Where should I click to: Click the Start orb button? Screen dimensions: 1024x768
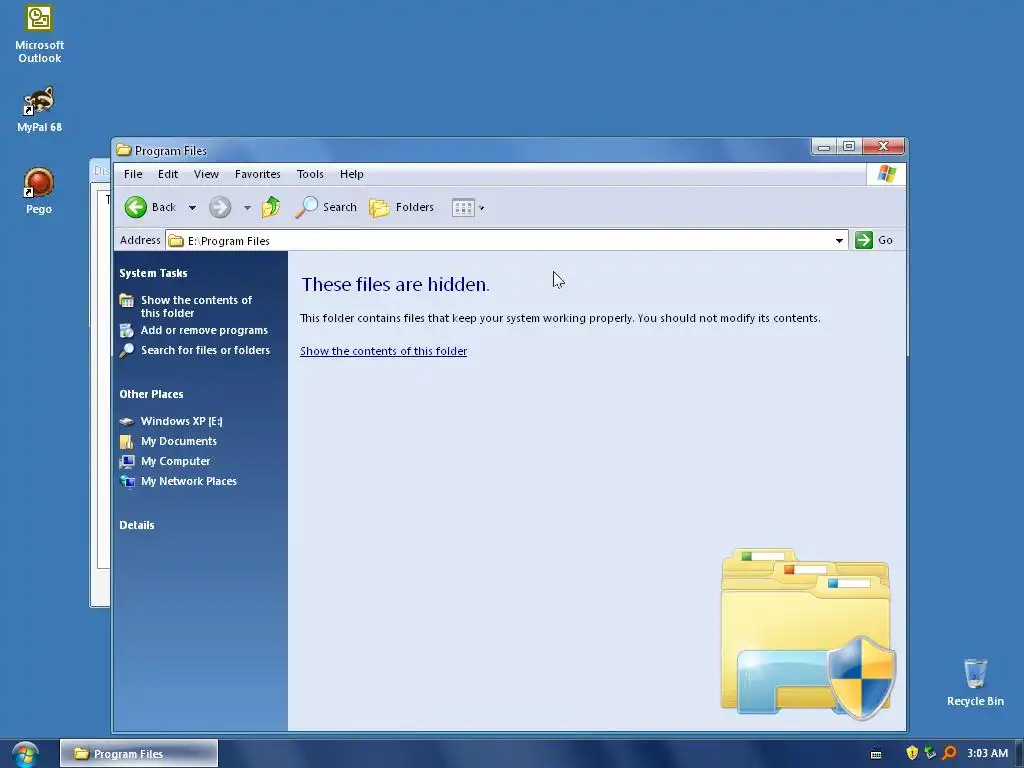click(25, 754)
